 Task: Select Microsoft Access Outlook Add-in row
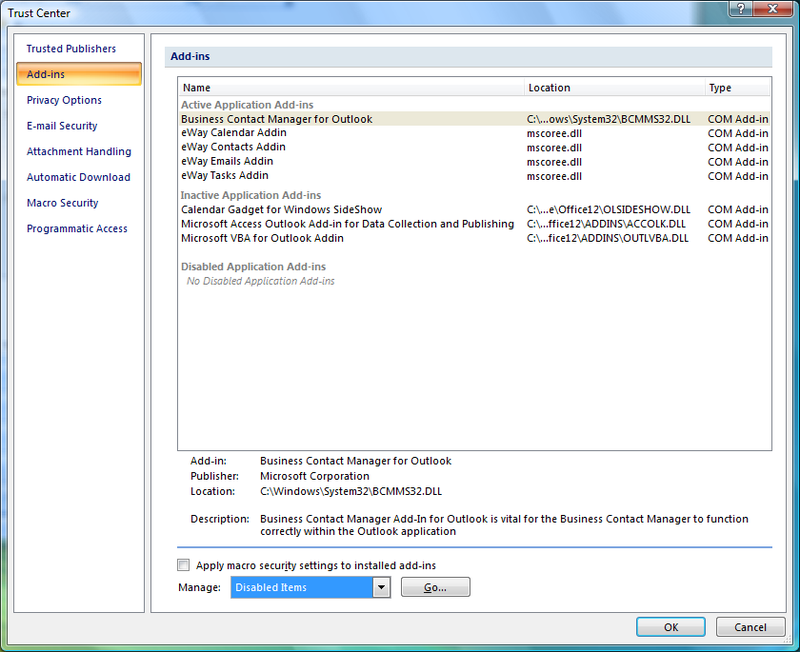[474, 224]
